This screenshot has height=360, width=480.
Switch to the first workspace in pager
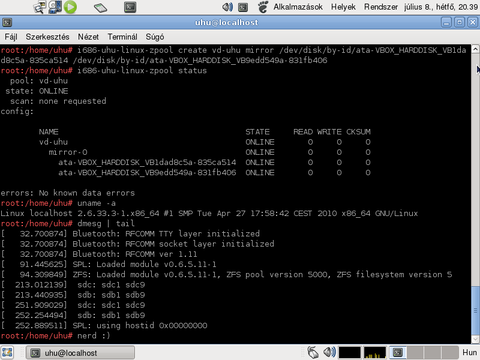coord(398,353)
